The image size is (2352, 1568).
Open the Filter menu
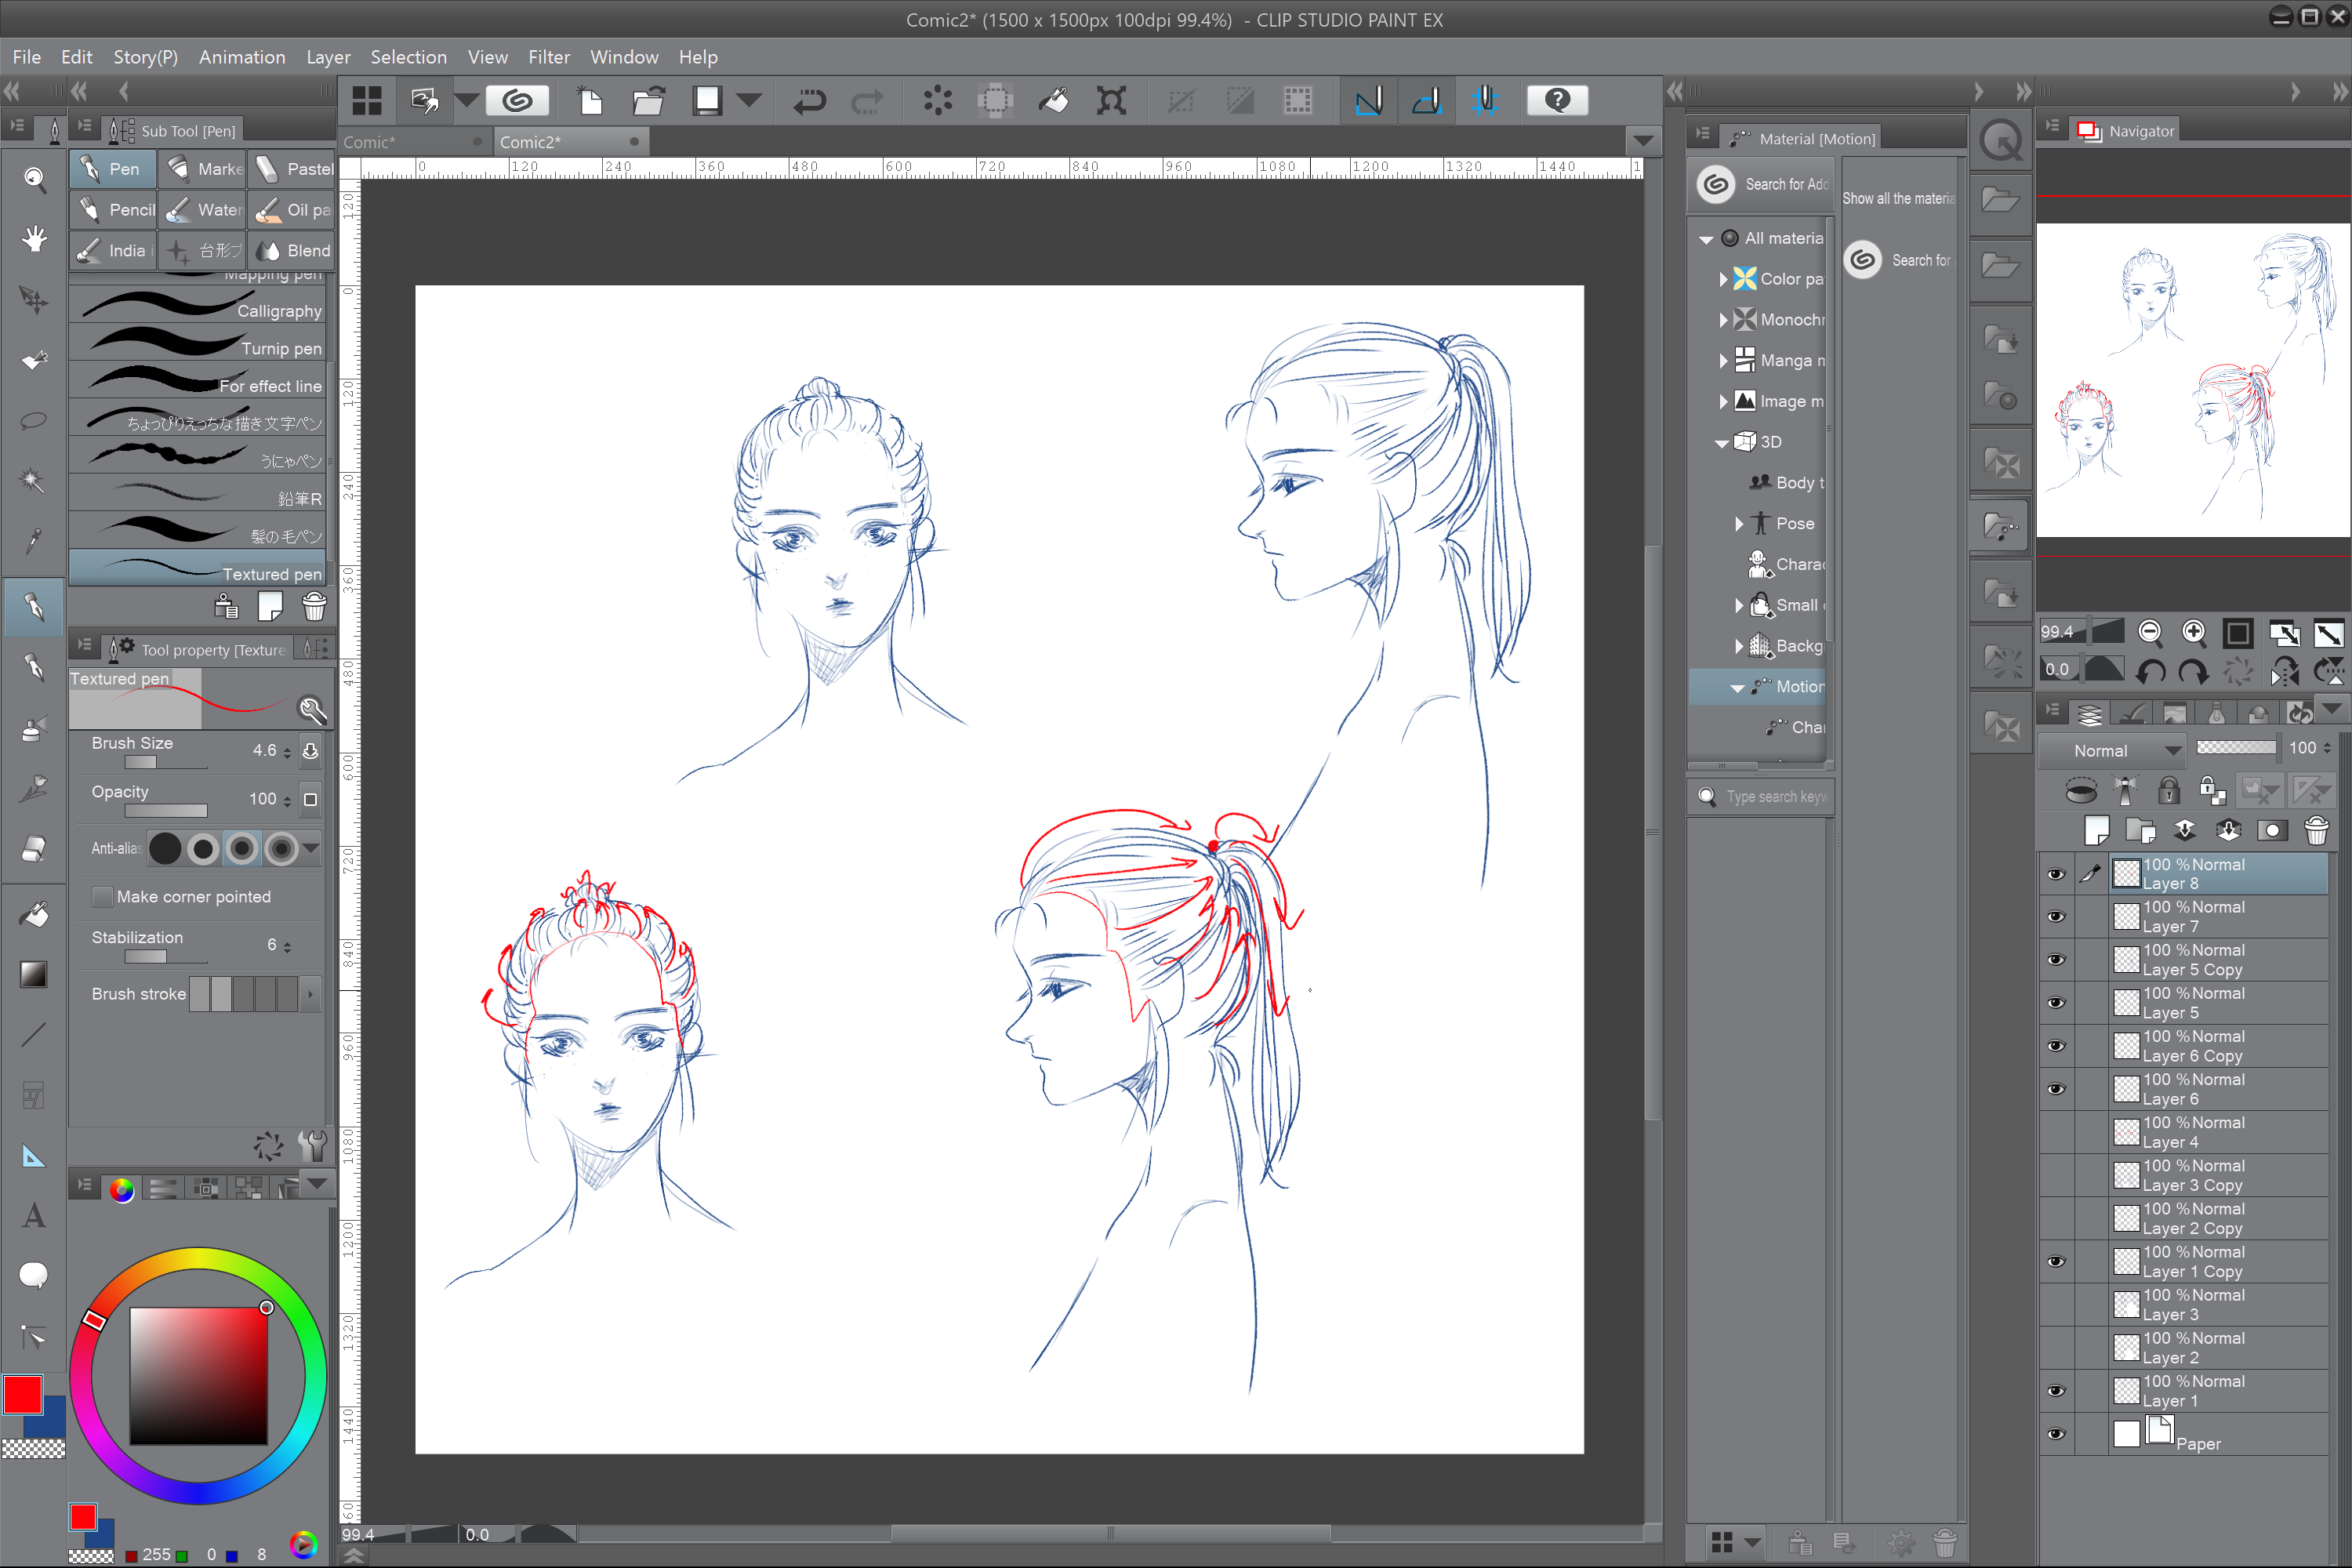(x=548, y=57)
